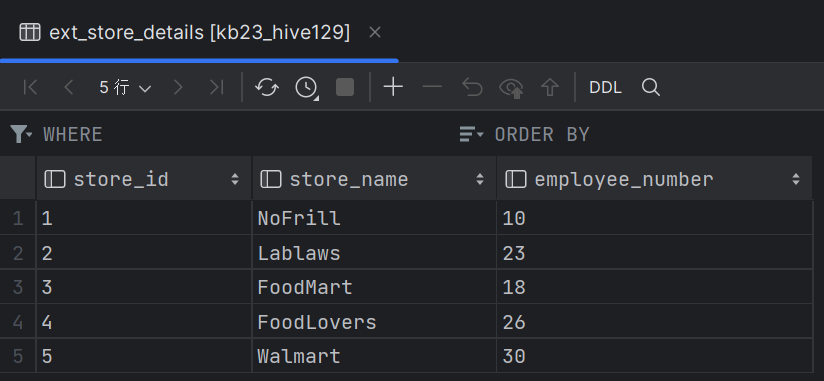Select the ext_store_details tab
Screen dimensions: 824x381
(200, 33)
